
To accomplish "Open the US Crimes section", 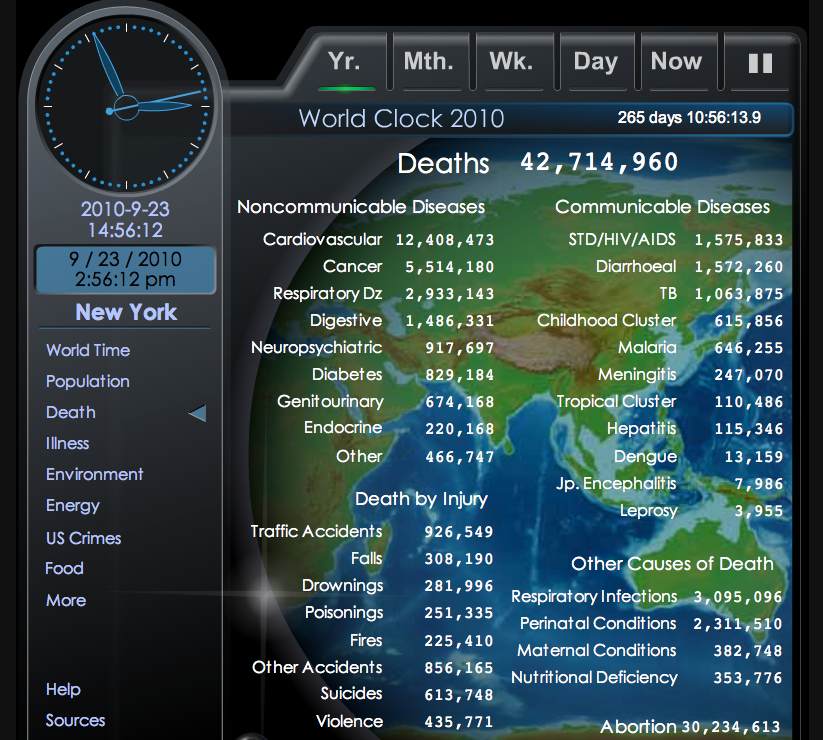I will pyautogui.click(x=83, y=538).
